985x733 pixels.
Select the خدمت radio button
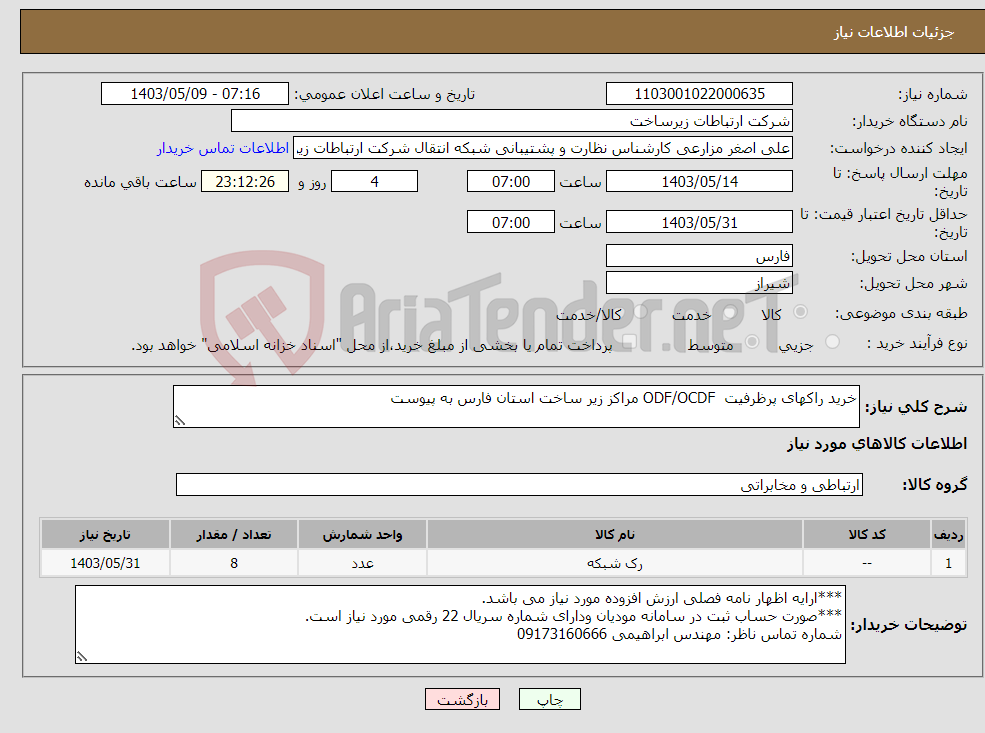tap(731, 312)
